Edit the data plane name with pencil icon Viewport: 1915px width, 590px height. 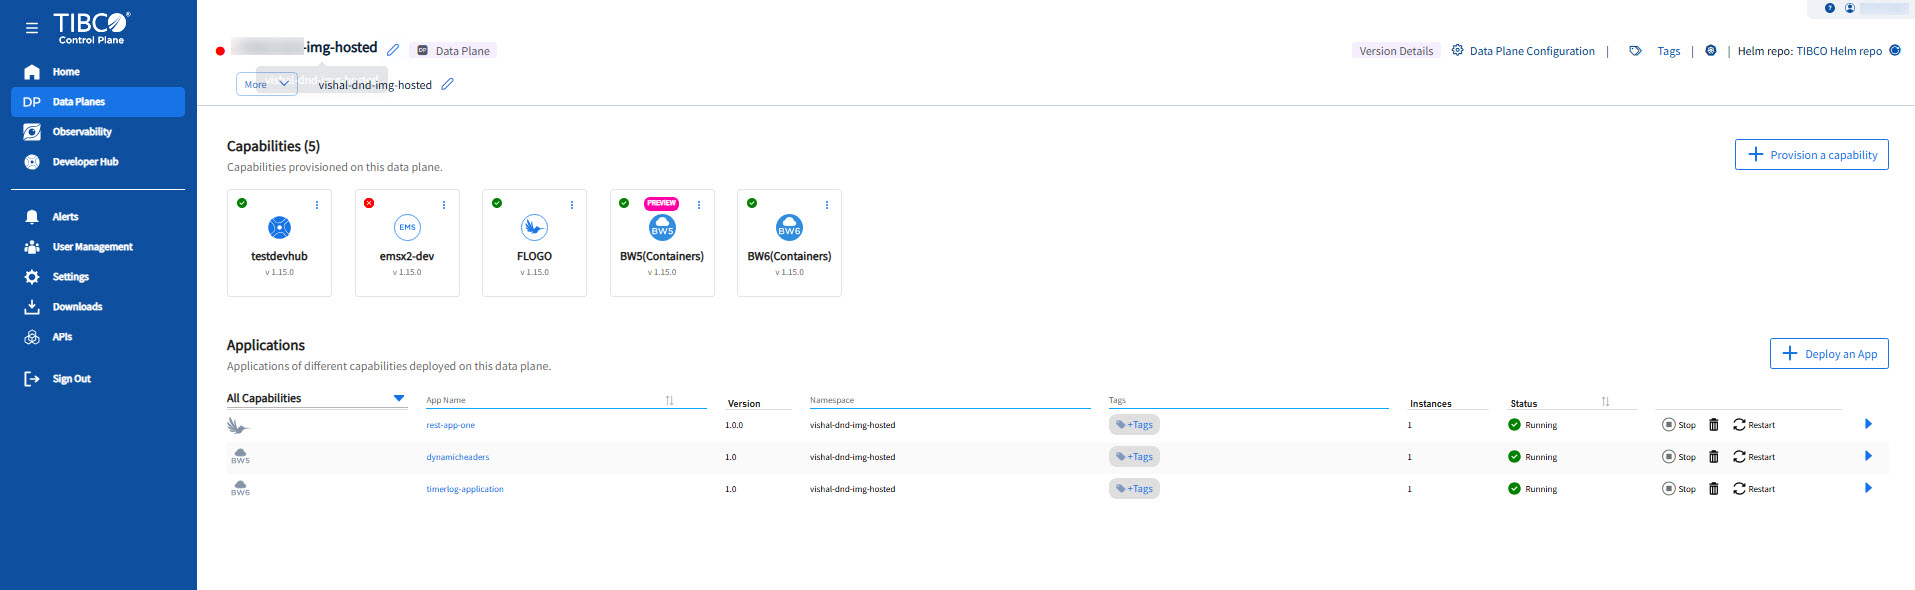point(393,50)
